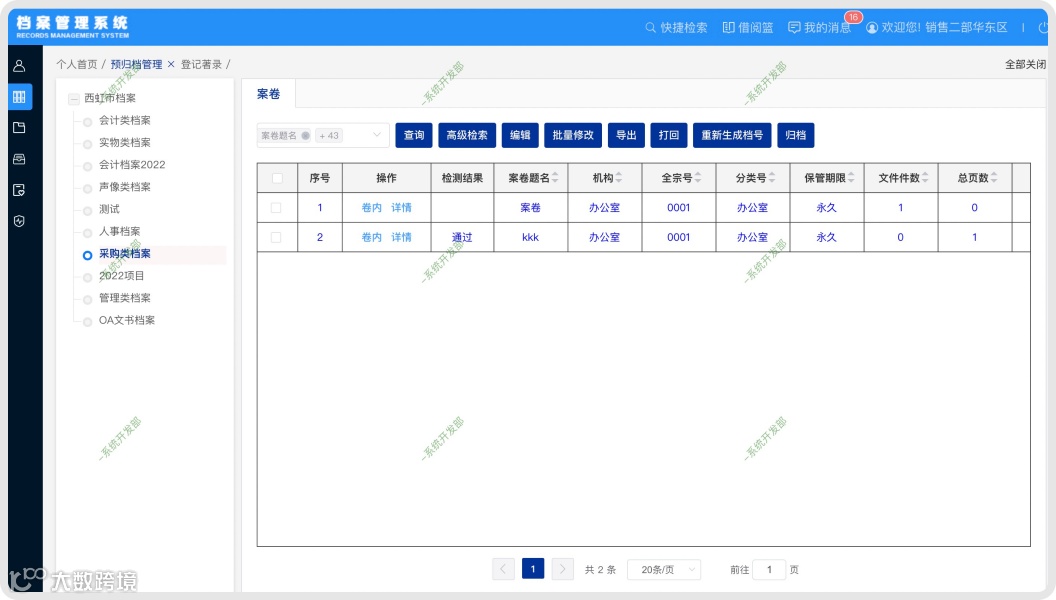Screen dimensions: 1056x600
Task: Toggle the select-all header checkbox
Action: [x=277, y=178]
